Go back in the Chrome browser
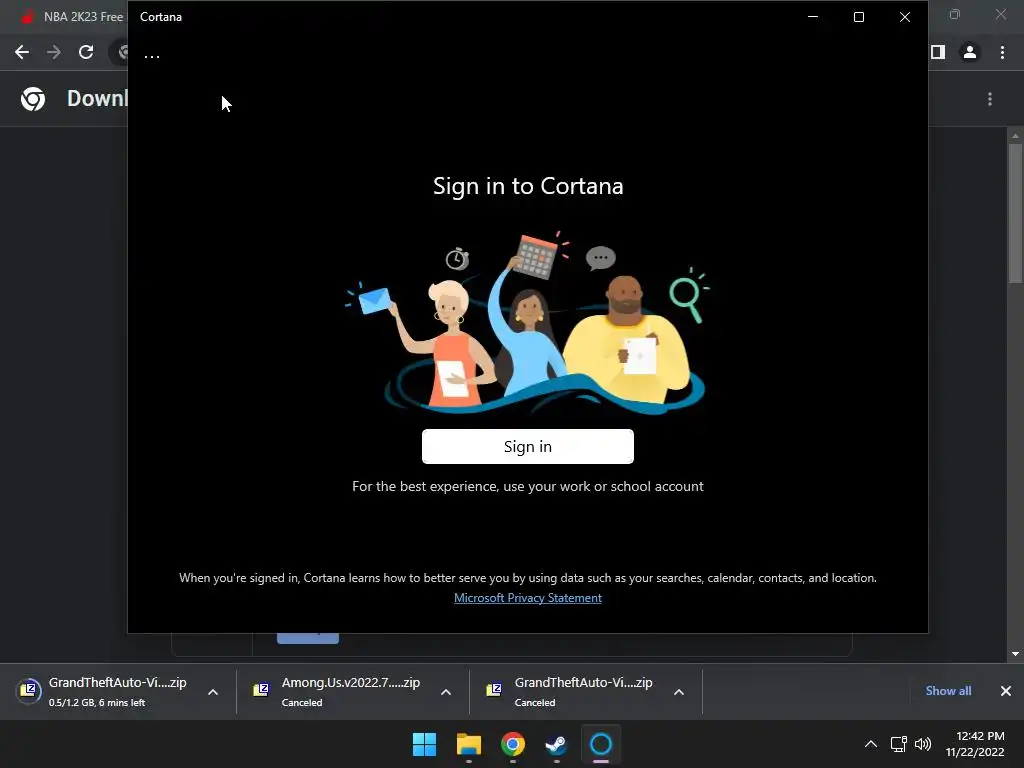 (x=22, y=52)
